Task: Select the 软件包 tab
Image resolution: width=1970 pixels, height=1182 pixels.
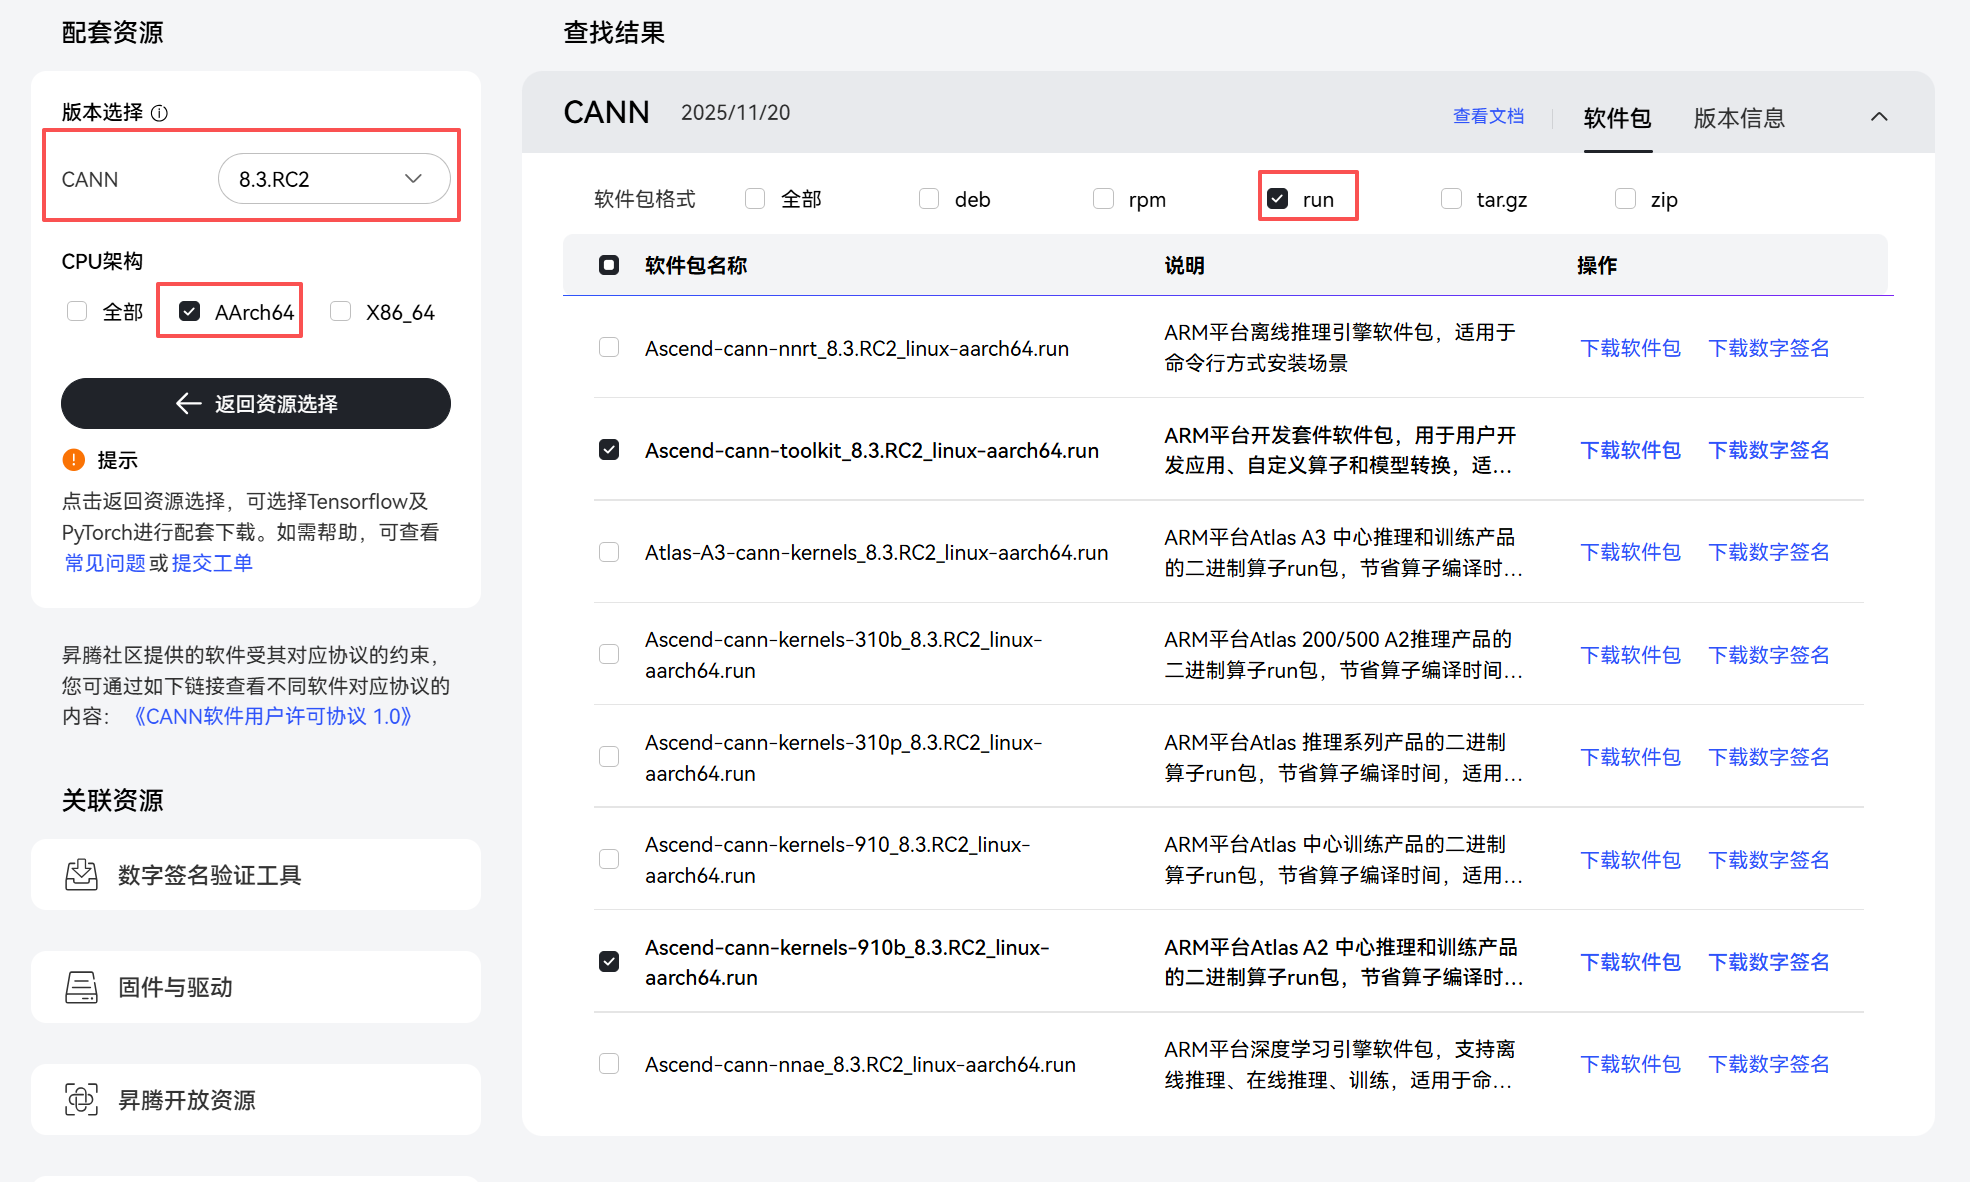Action: [1617, 117]
